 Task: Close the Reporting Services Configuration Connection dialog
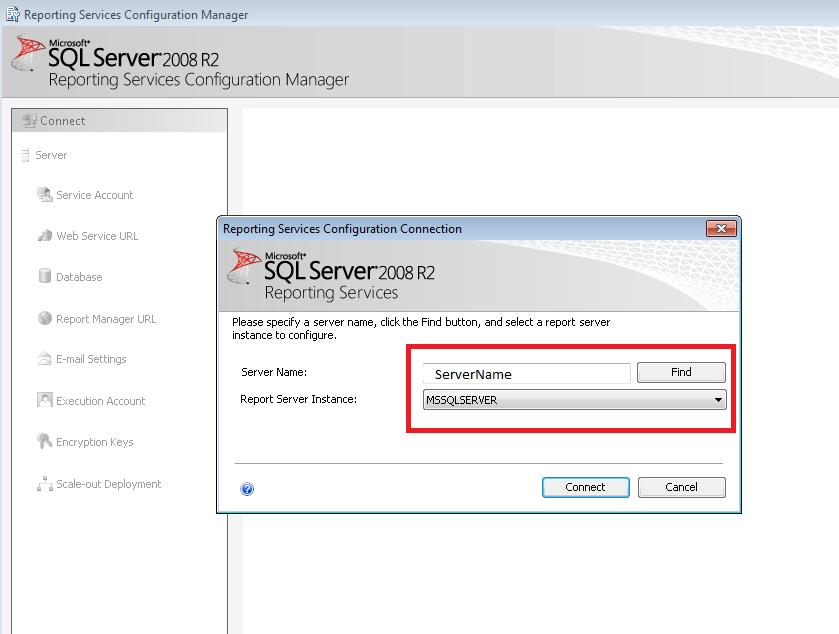[721, 228]
